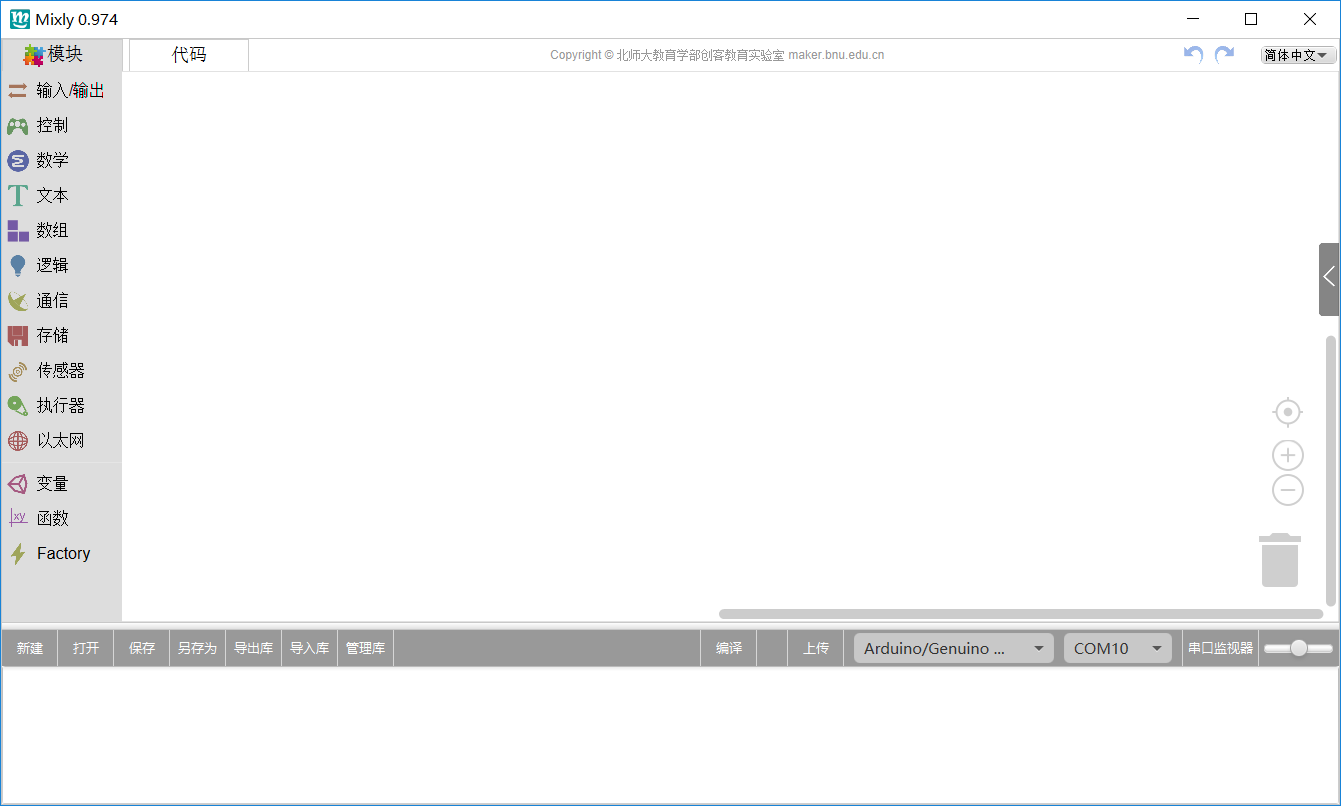Click the 上传 upload button

click(816, 648)
